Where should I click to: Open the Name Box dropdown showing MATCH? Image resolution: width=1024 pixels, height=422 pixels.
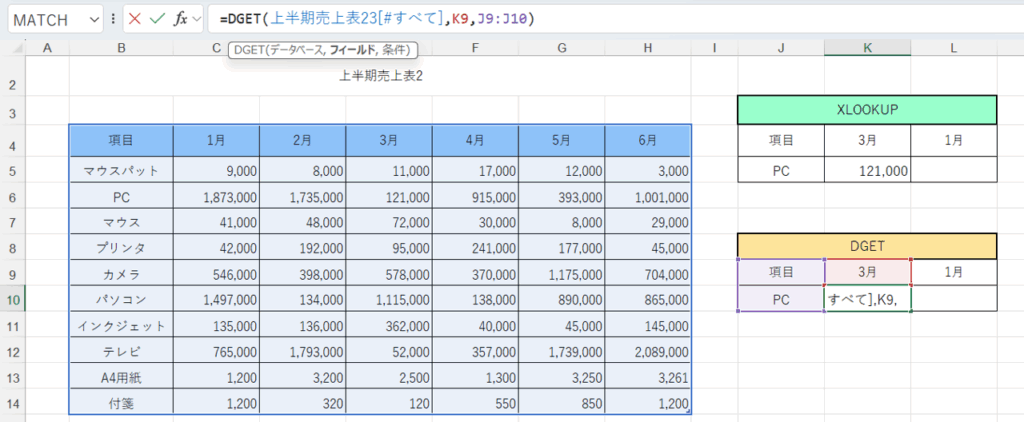pyautogui.click(x=95, y=19)
